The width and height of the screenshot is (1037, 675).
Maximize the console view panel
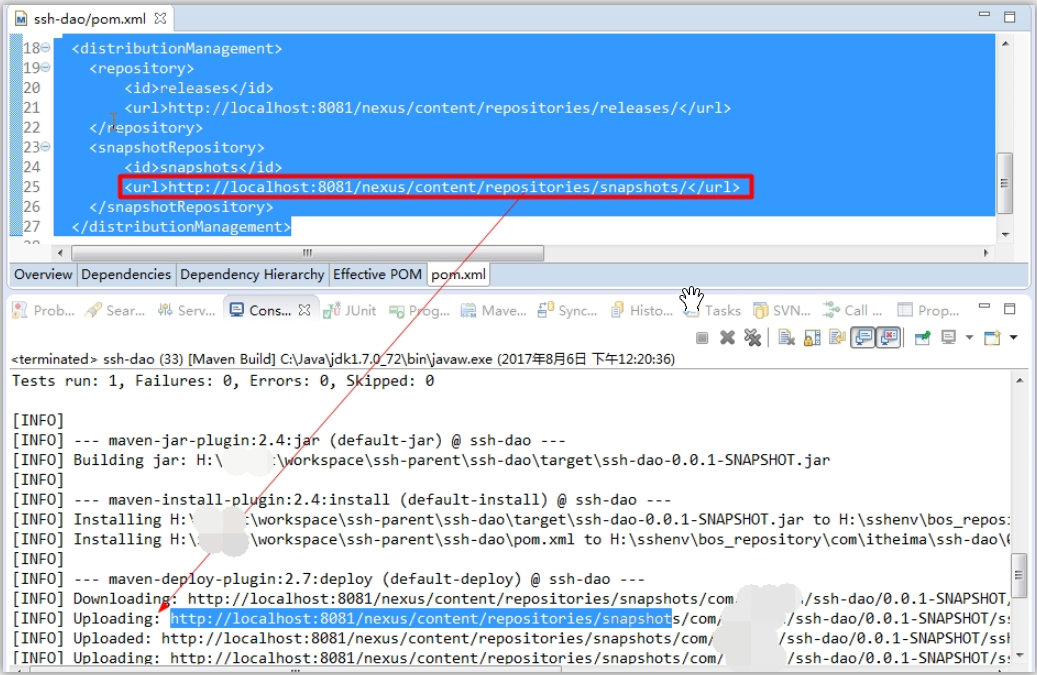pyautogui.click(x=1009, y=309)
